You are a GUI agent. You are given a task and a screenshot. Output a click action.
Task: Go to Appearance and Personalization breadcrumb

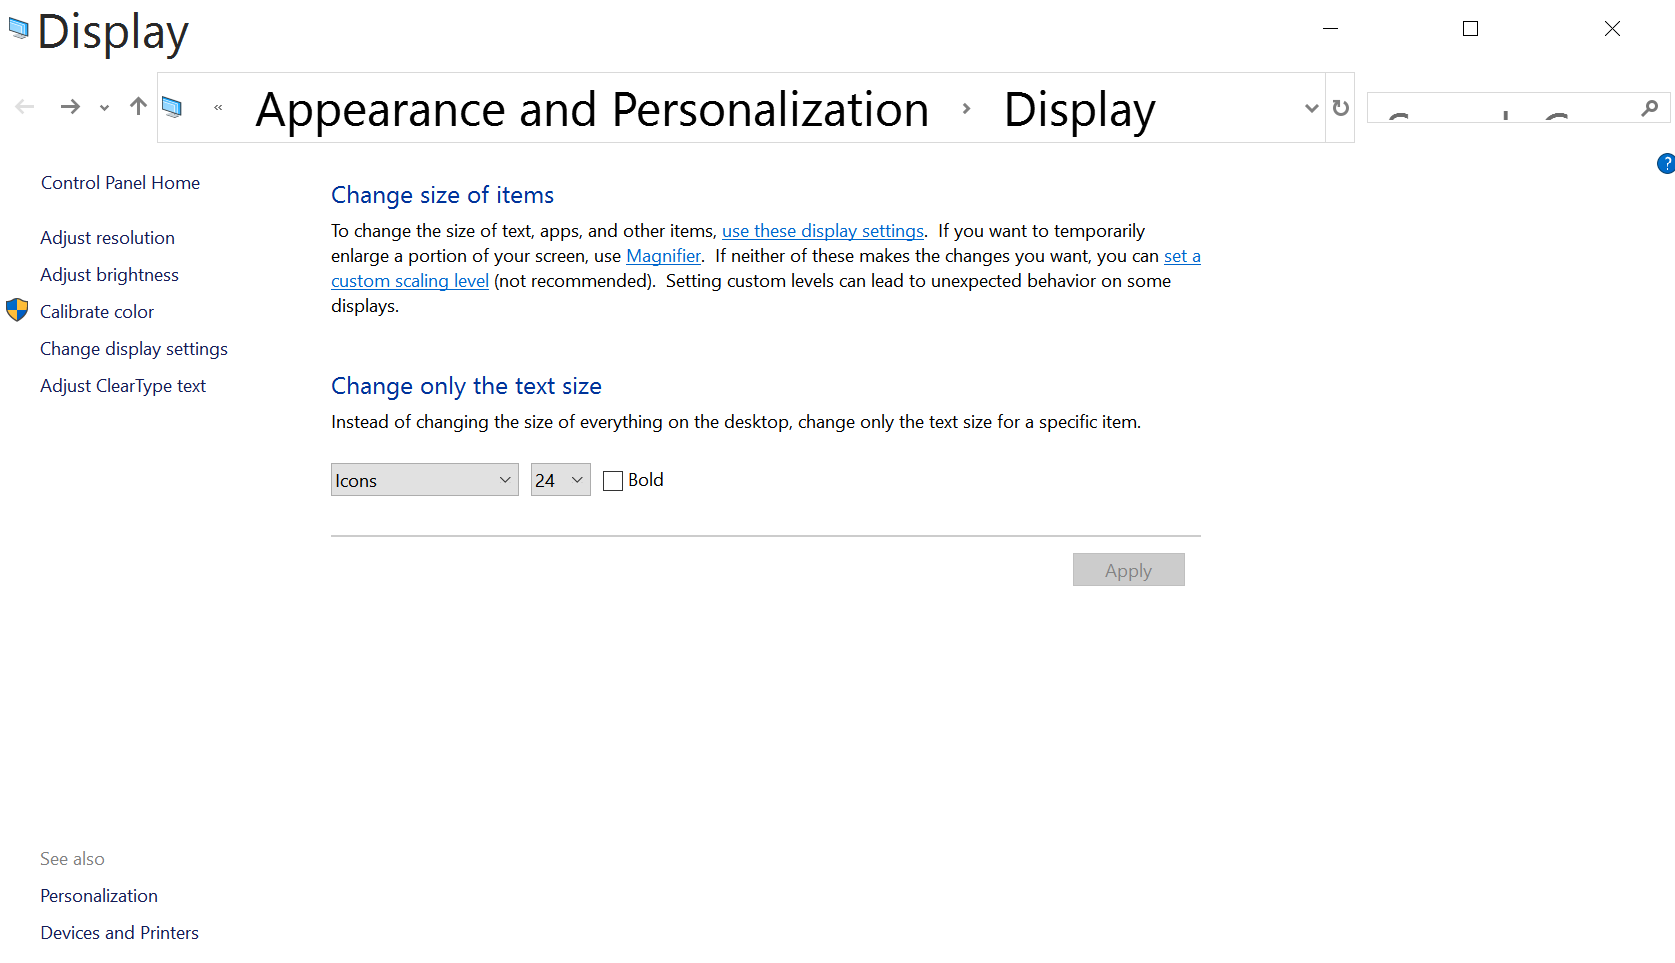point(592,109)
